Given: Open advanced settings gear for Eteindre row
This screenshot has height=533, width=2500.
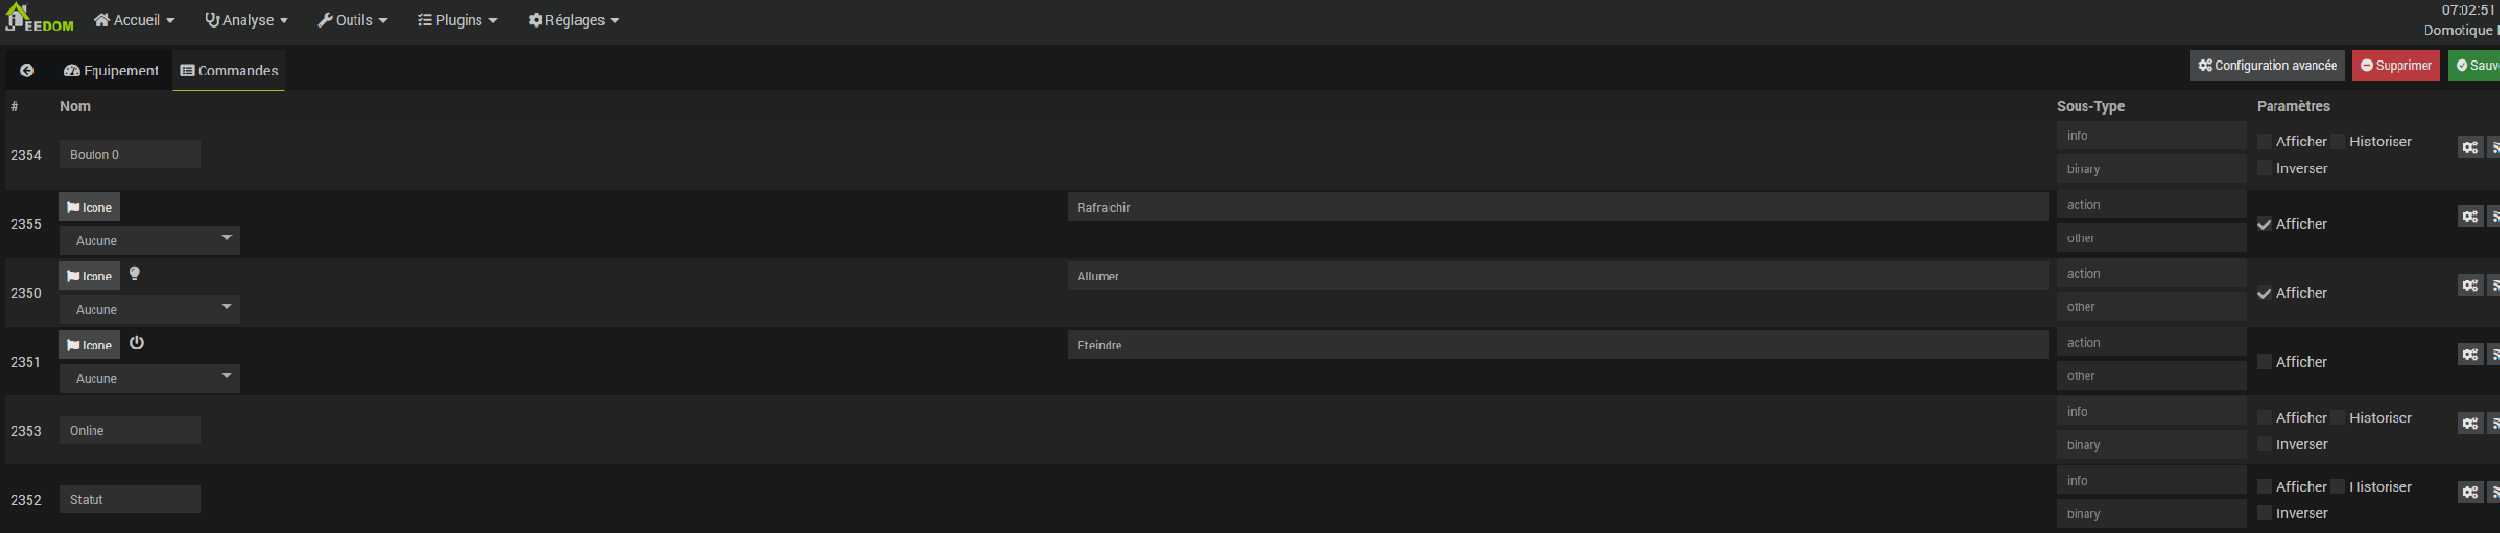Looking at the screenshot, I should click(2470, 355).
